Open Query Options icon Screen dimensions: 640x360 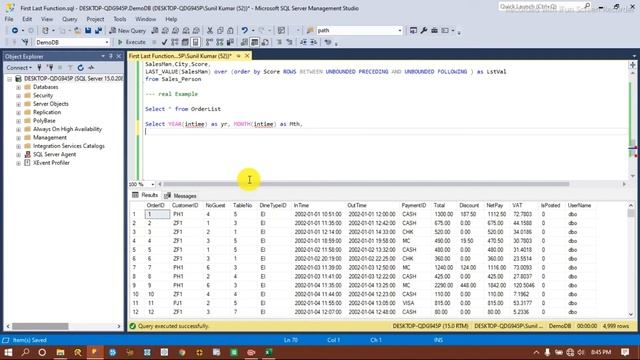click(185, 42)
